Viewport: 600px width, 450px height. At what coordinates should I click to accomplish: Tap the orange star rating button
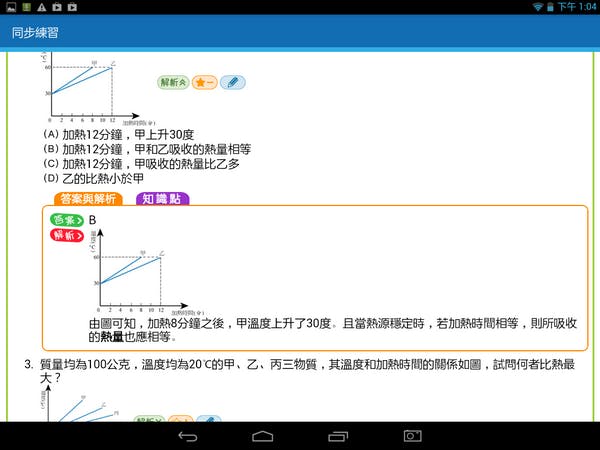click(x=205, y=82)
